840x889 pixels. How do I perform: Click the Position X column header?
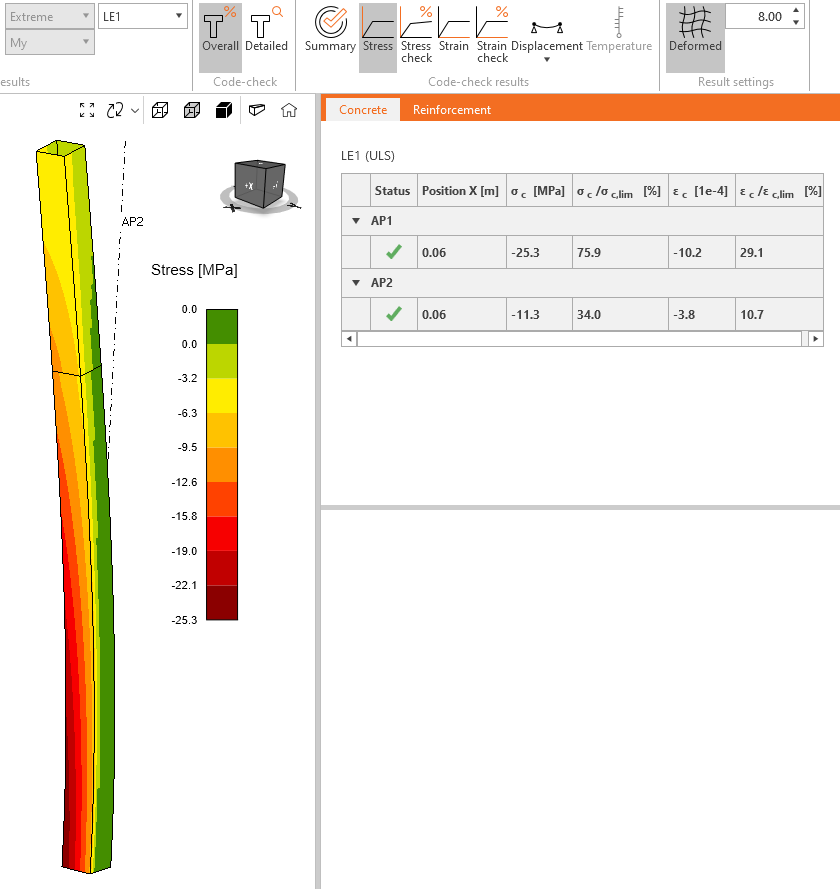pyautogui.click(x=460, y=191)
